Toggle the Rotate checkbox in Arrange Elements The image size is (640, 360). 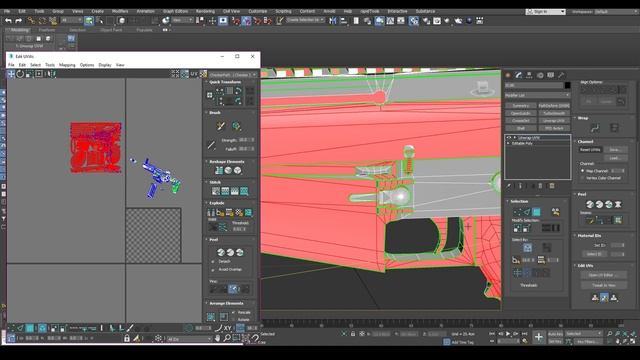pos(234,320)
